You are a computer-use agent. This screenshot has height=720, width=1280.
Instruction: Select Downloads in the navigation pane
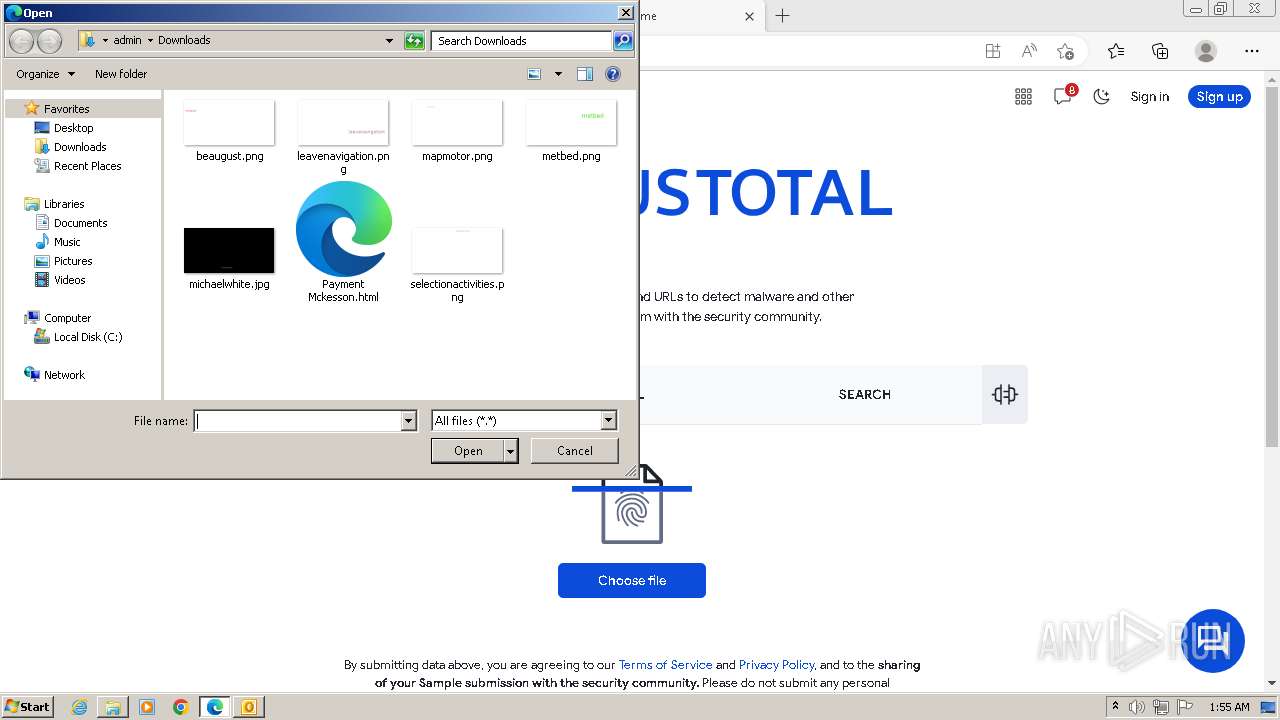coord(79,147)
